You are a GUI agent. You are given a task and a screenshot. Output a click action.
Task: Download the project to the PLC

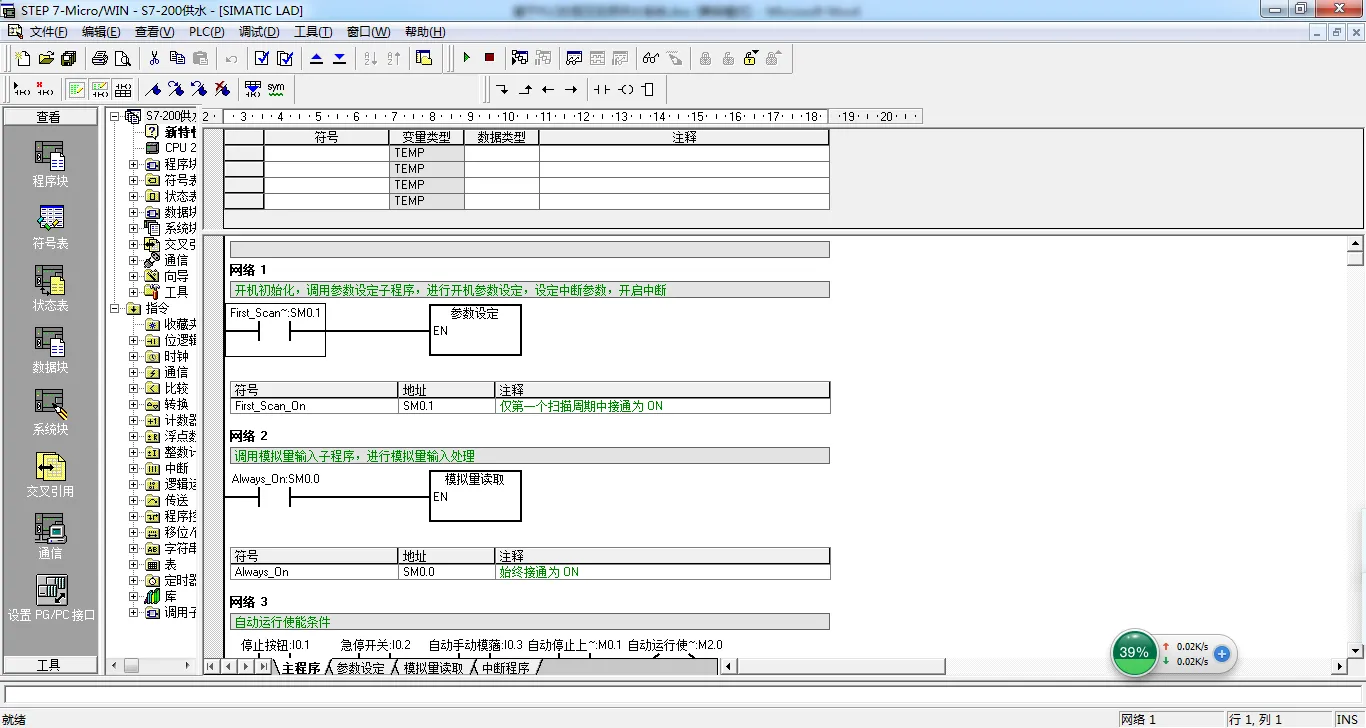click(x=340, y=58)
